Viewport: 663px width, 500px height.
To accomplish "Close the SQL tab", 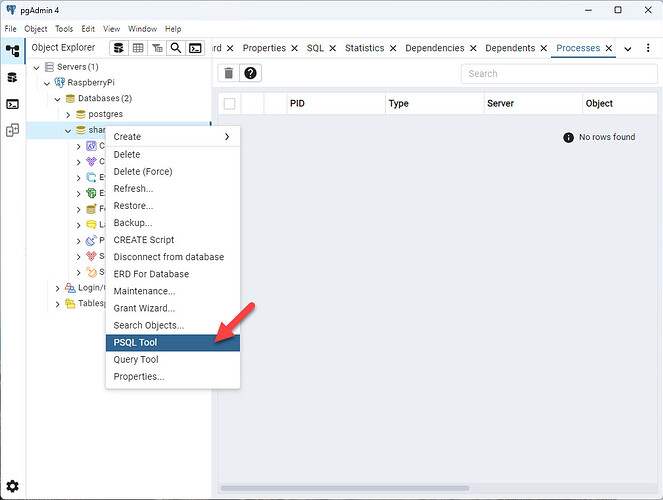I will click(333, 48).
